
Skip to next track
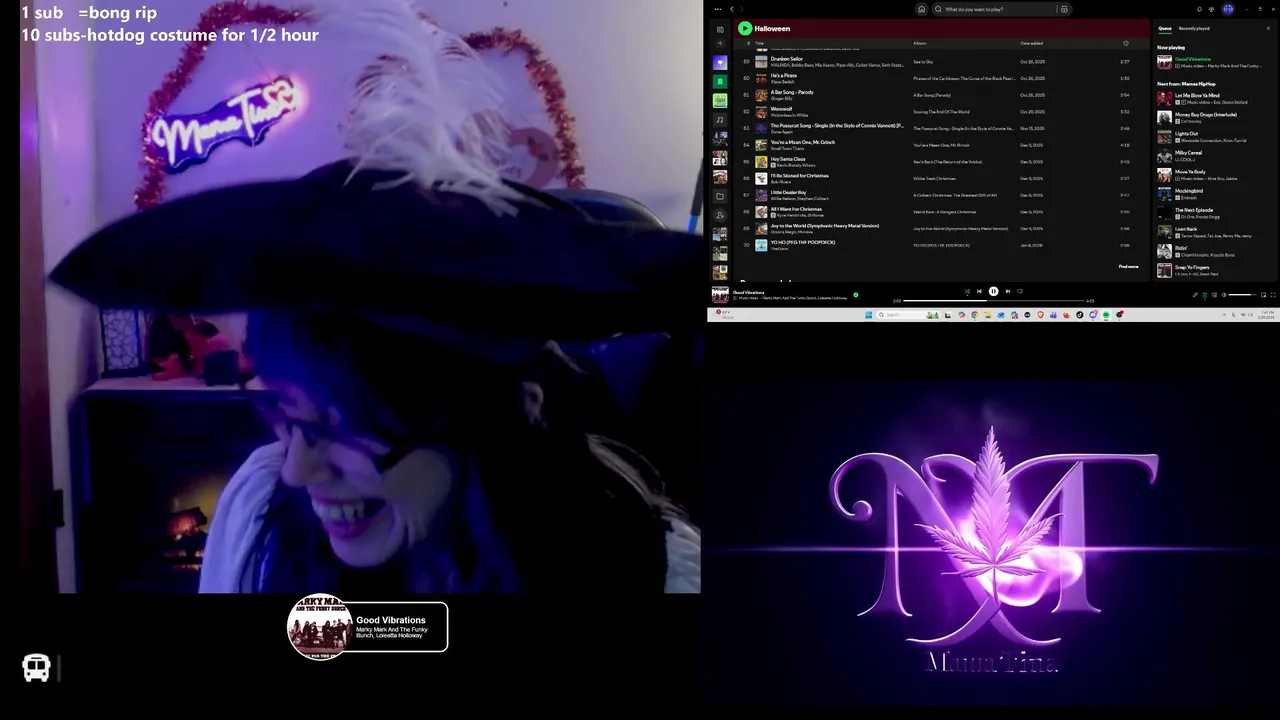click(x=1008, y=291)
